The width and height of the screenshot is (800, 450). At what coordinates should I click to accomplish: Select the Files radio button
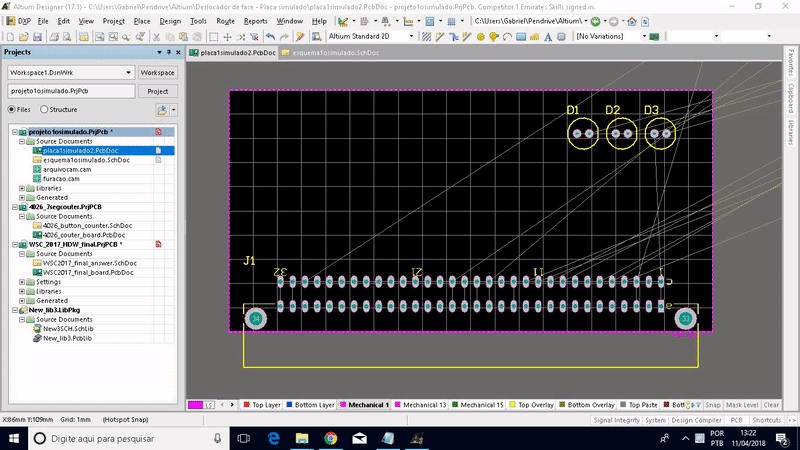tap(11, 109)
